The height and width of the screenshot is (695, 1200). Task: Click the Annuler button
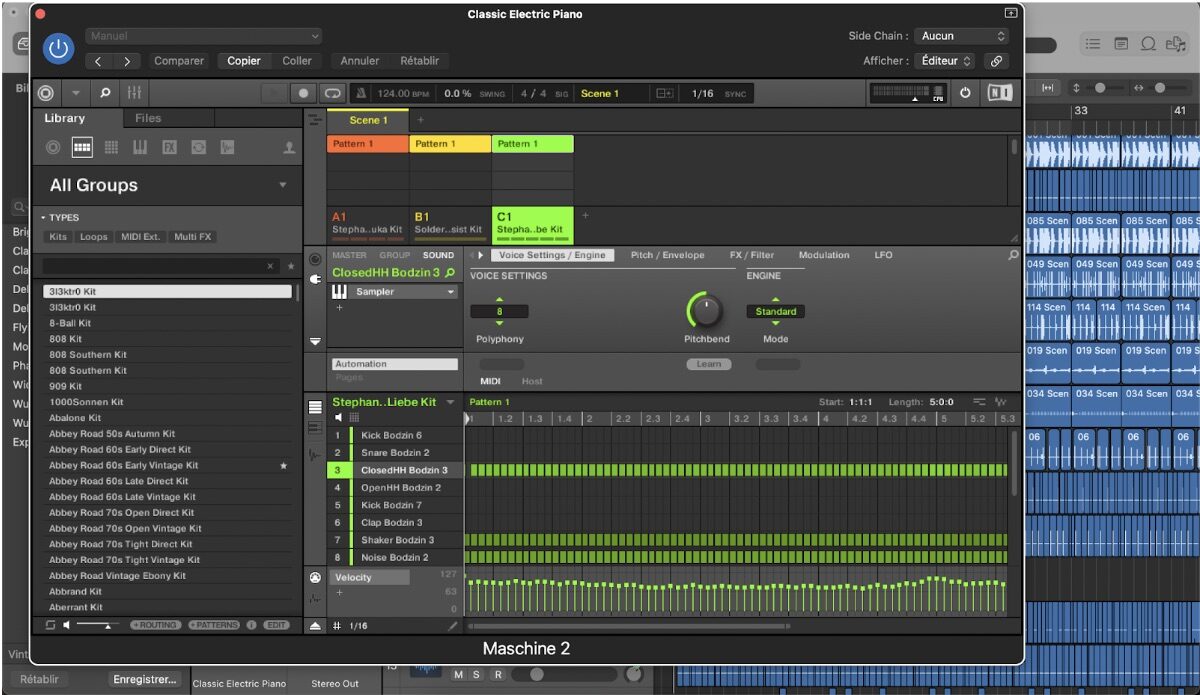pyautogui.click(x=360, y=61)
